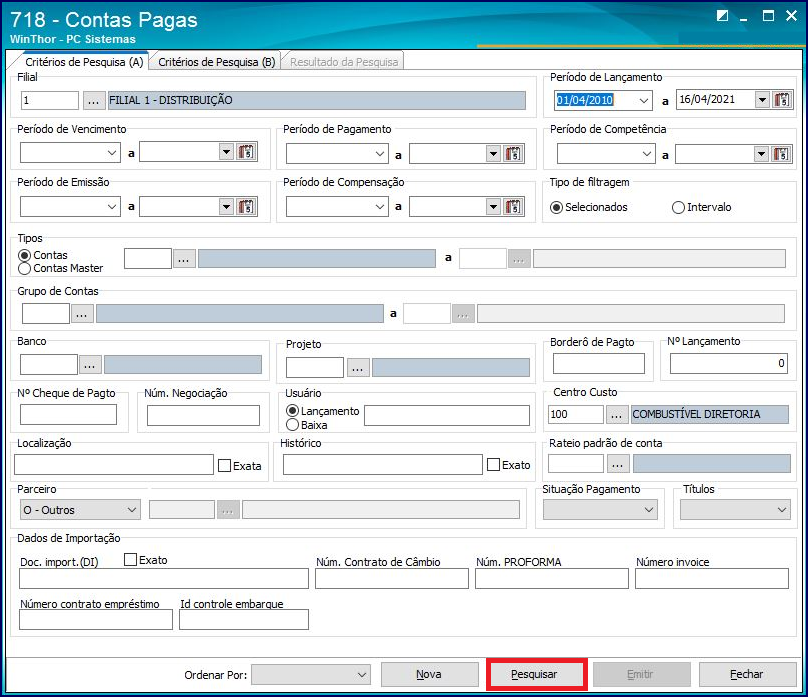Enable Exato checkbox for Histórico
This screenshot has height=697, width=808.
[x=493, y=465]
